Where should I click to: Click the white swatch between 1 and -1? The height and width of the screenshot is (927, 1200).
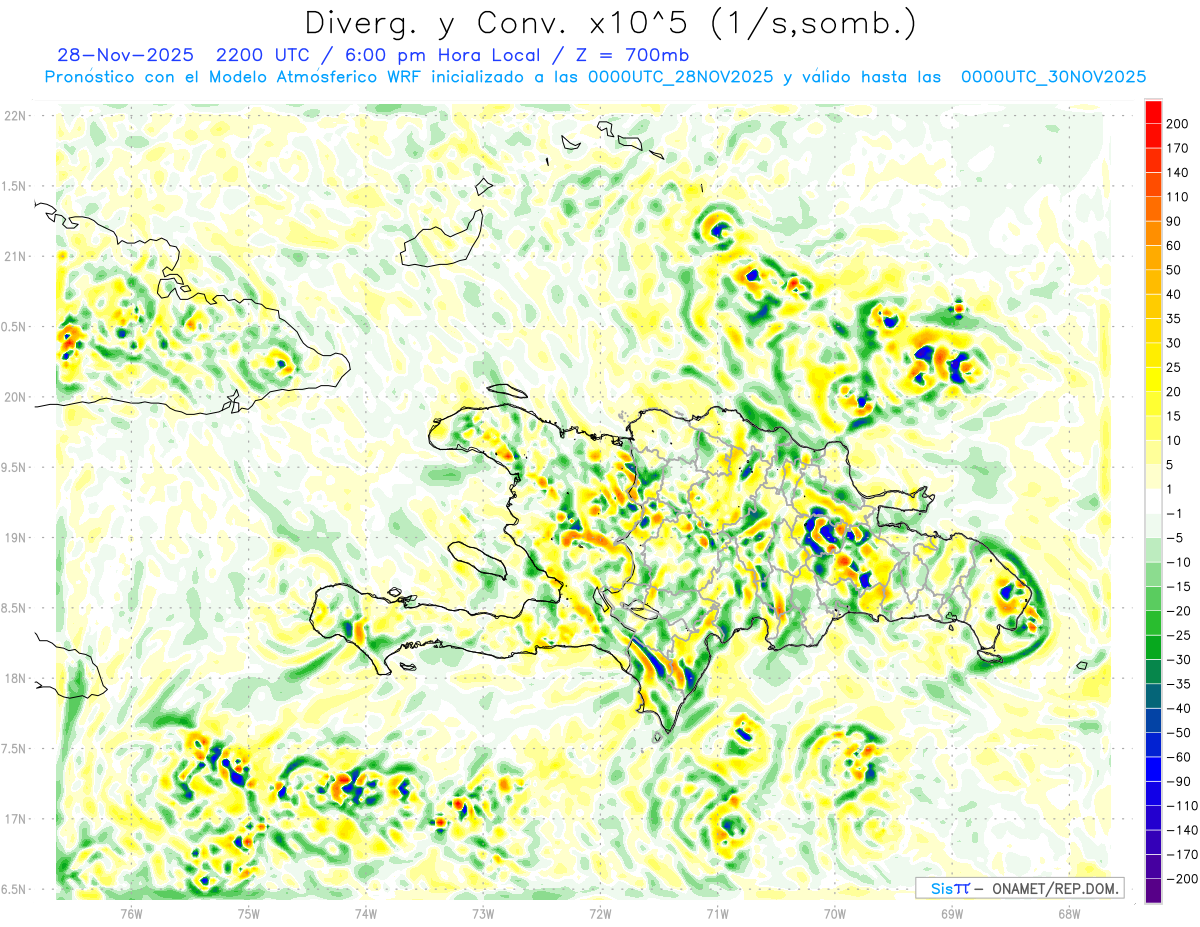click(x=1153, y=501)
